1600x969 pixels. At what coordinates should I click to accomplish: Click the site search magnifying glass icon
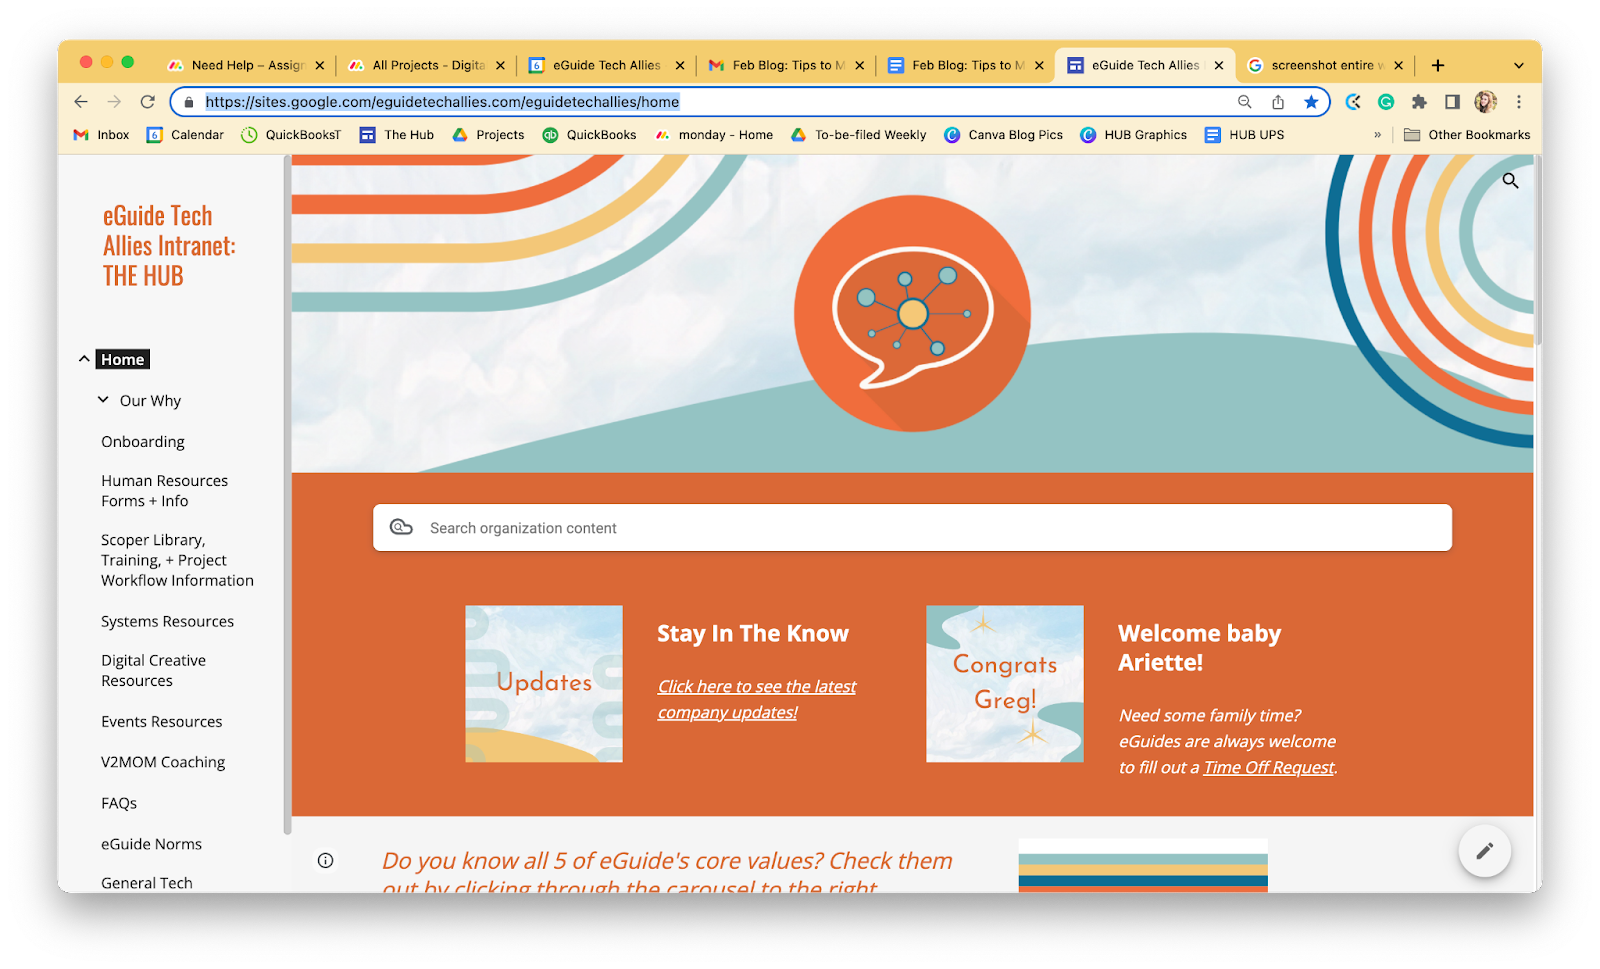click(x=1510, y=181)
